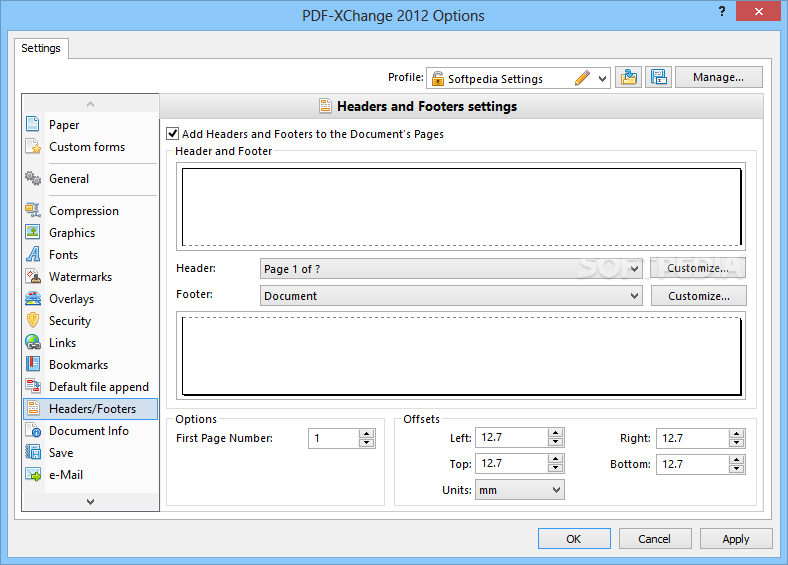Select the General category label
The height and width of the screenshot is (565, 788).
pos(69,179)
